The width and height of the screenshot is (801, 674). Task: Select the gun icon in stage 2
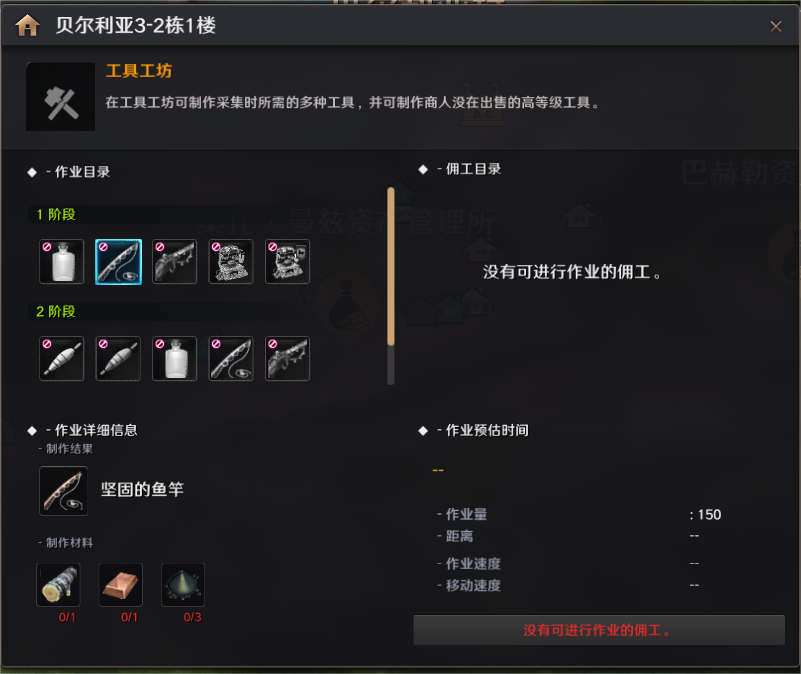287,358
